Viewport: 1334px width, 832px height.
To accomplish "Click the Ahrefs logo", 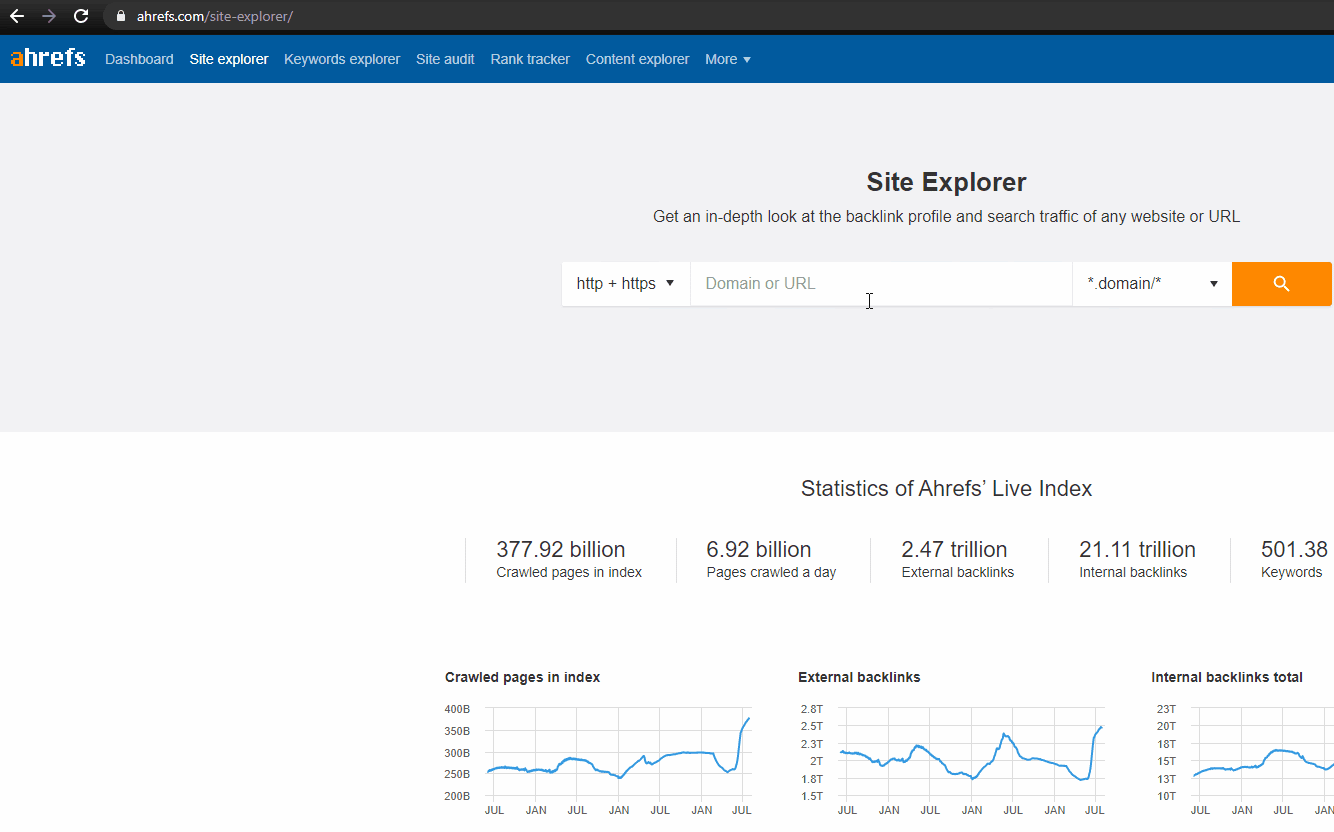I will point(47,58).
